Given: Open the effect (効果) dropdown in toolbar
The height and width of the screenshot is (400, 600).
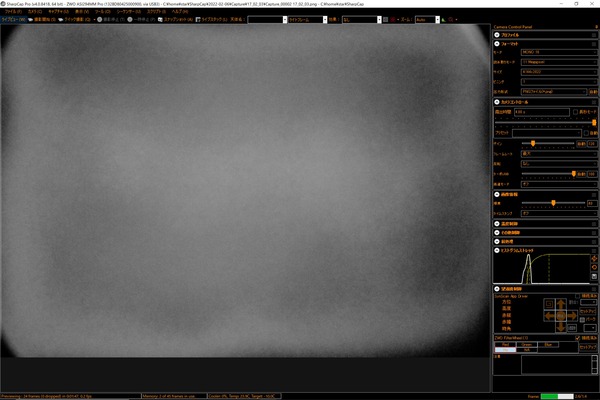Looking at the screenshot, I should pyautogui.click(x=379, y=20).
